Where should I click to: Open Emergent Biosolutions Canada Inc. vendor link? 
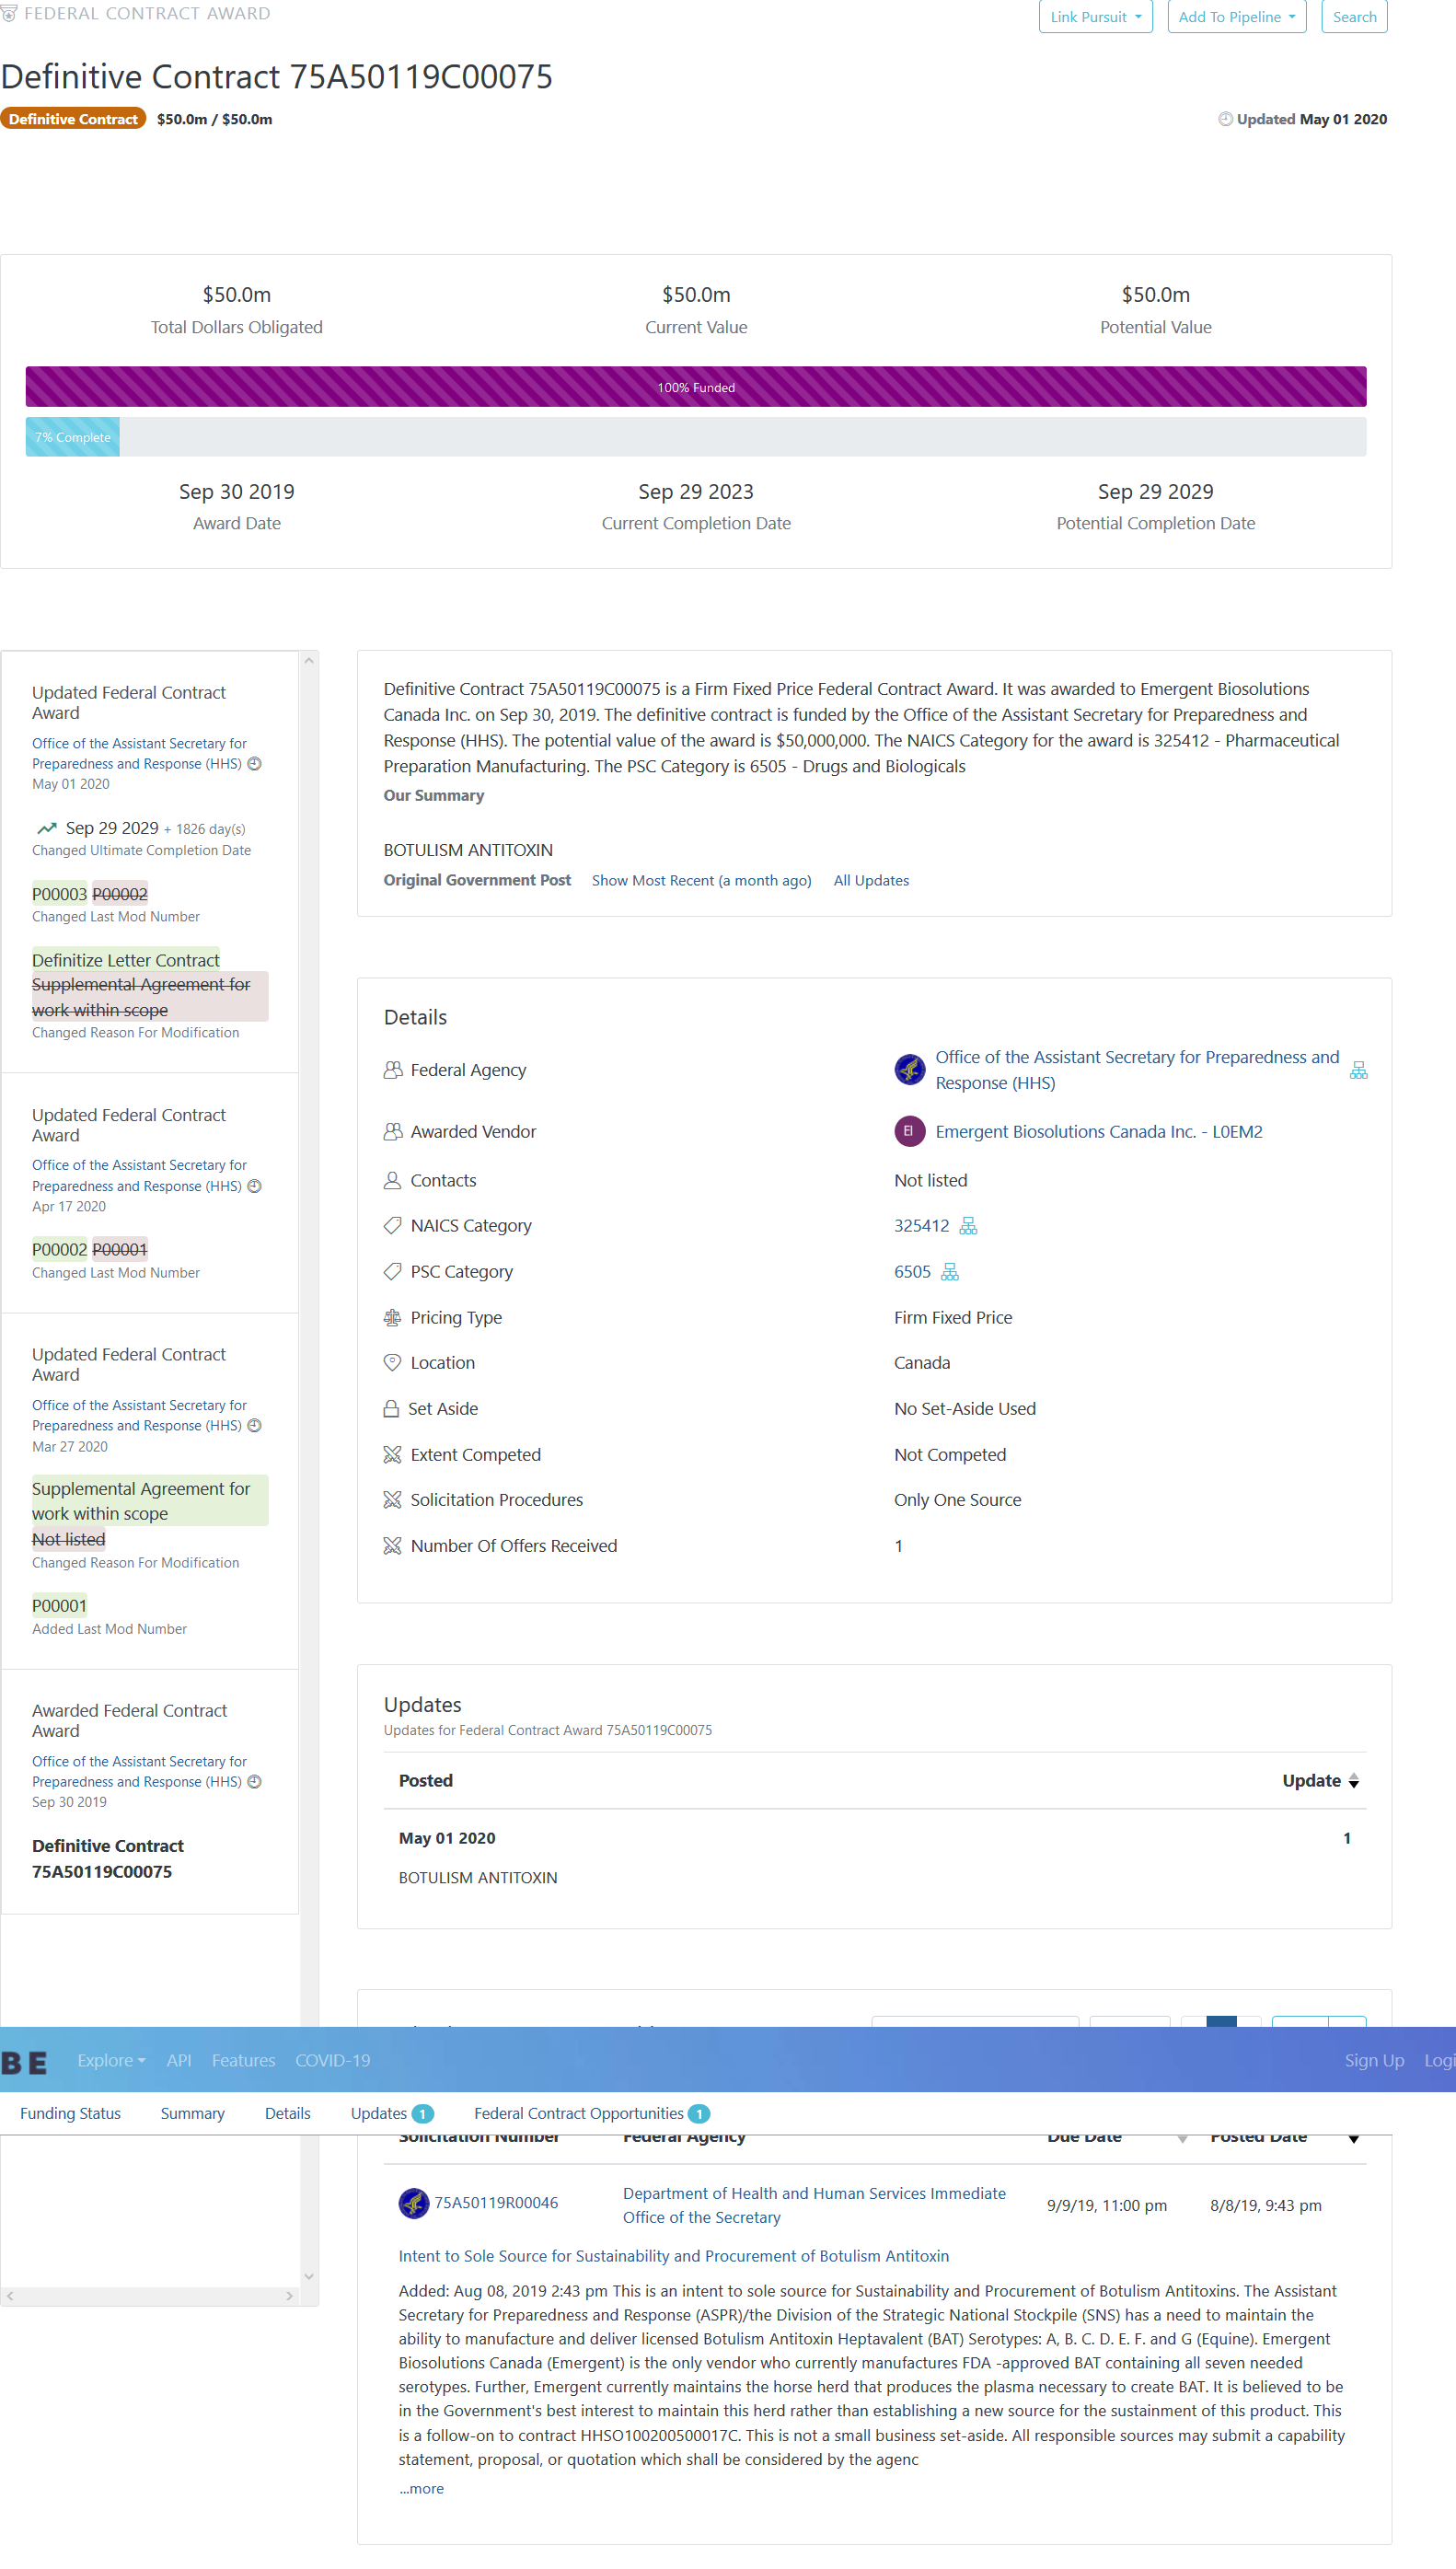(x=1098, y=1132)
